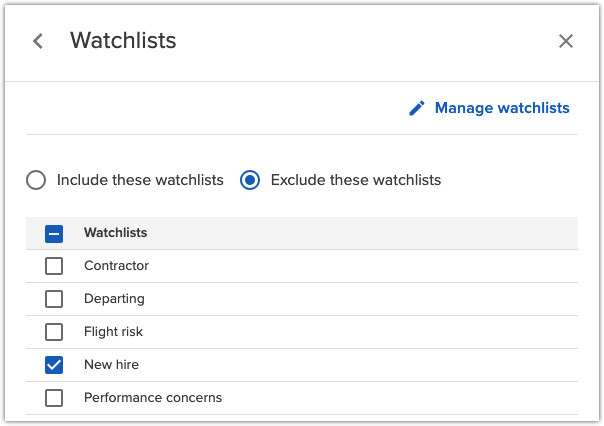This screenshot has width=604, height=426.
Task: Click the Performance concerns row label text
Action: [x=153, y=398]
